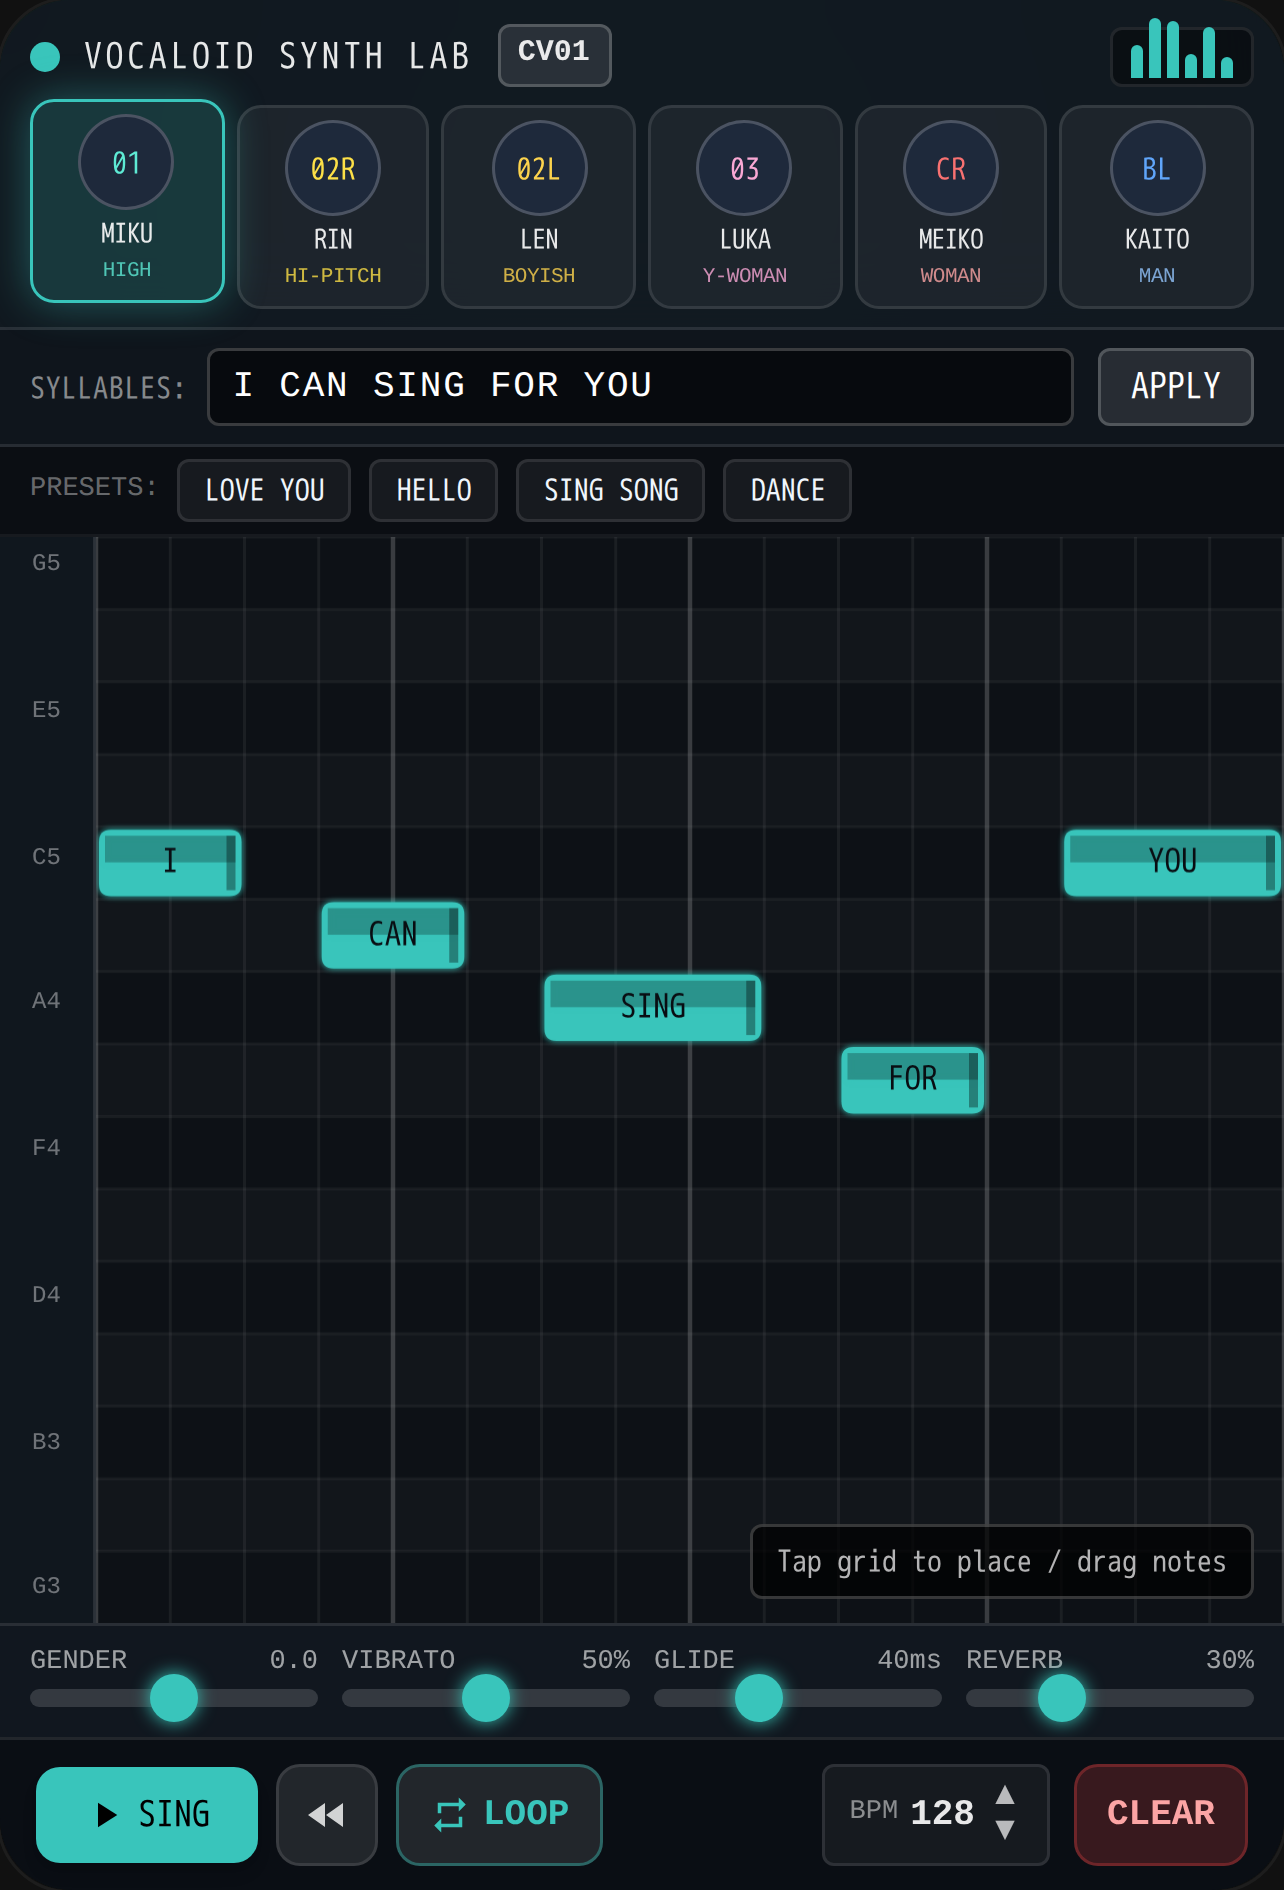
Task: Load the DANCE preset
Action: pos(787,490)
